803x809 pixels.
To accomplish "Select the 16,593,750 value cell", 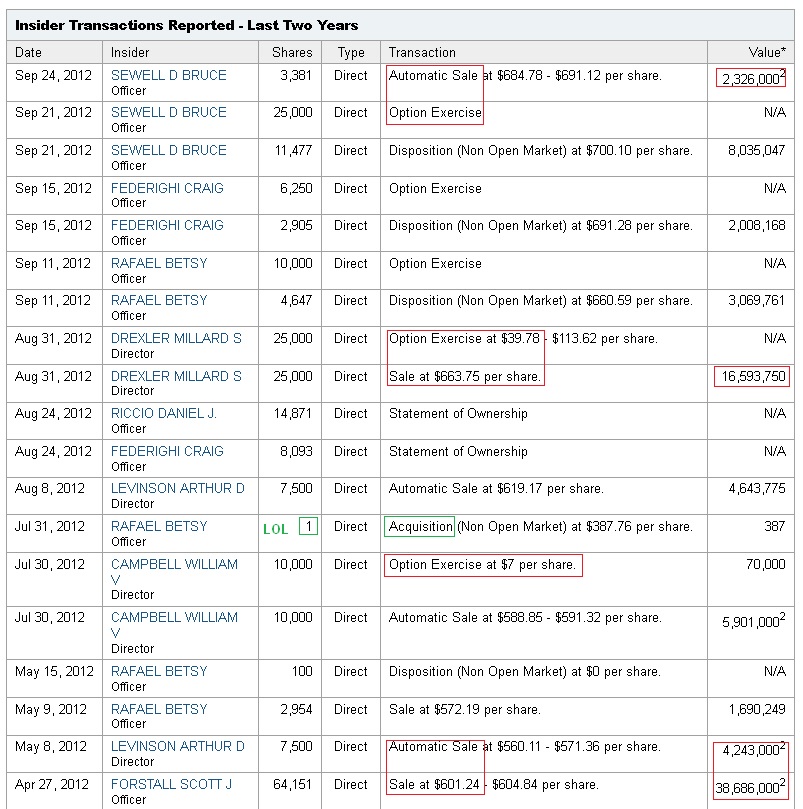I will [x=751, y=376].
